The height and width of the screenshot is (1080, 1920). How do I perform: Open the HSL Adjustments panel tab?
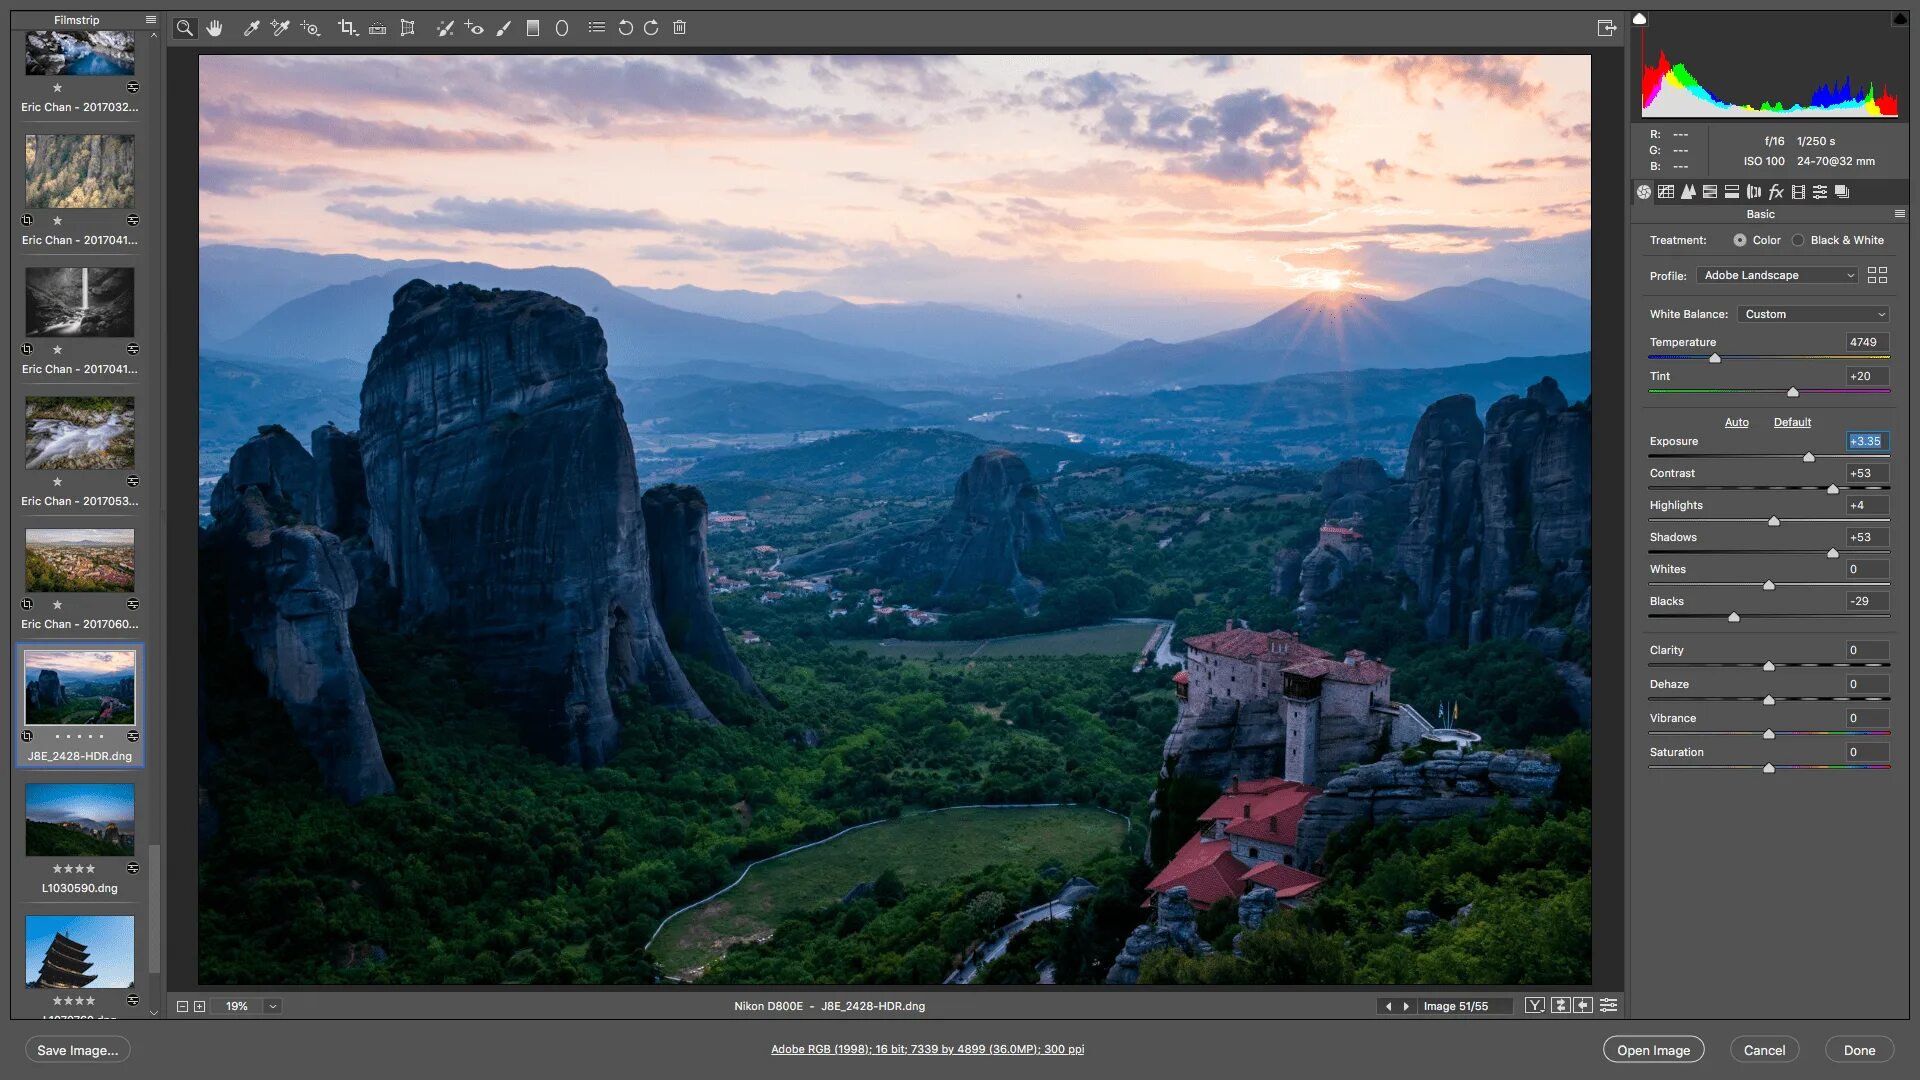pos(1710,192)
